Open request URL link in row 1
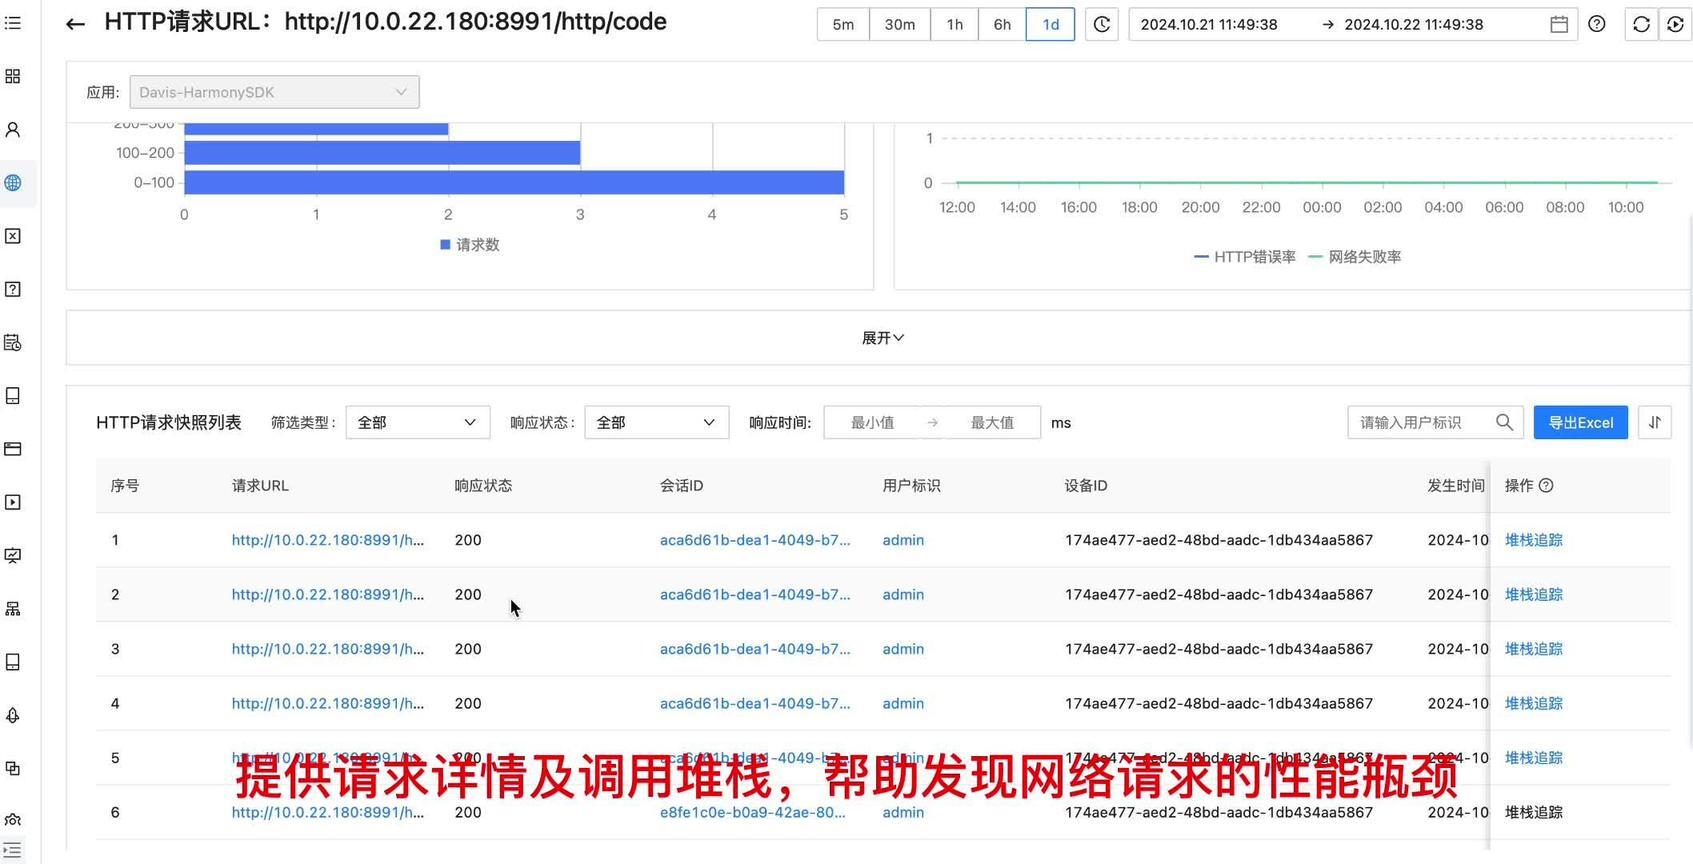 (328, 540)
